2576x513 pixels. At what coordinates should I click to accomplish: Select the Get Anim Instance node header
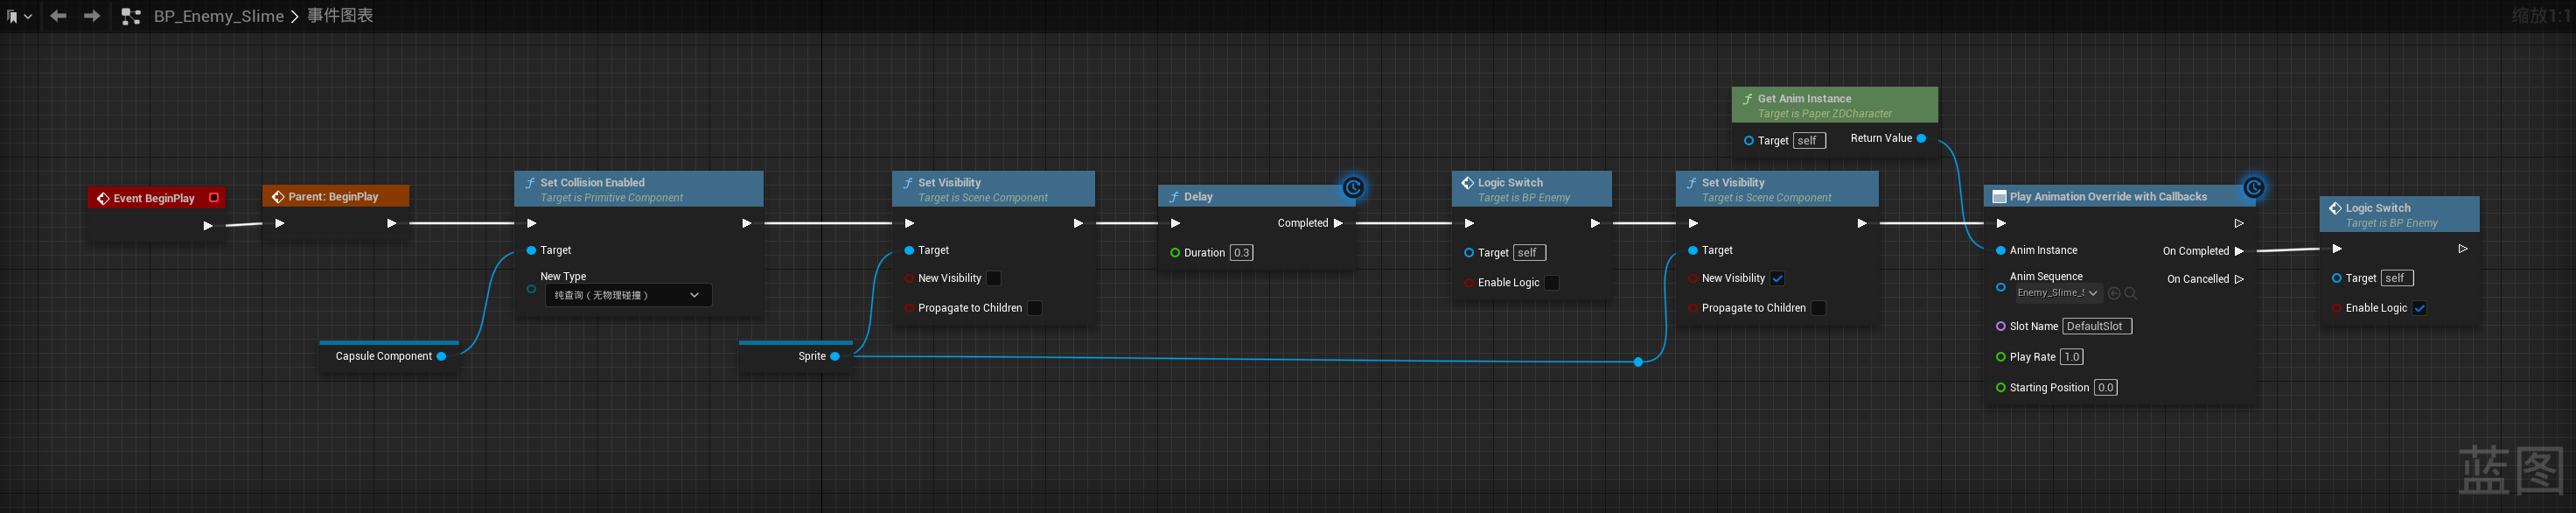(x=1835, y=105)
